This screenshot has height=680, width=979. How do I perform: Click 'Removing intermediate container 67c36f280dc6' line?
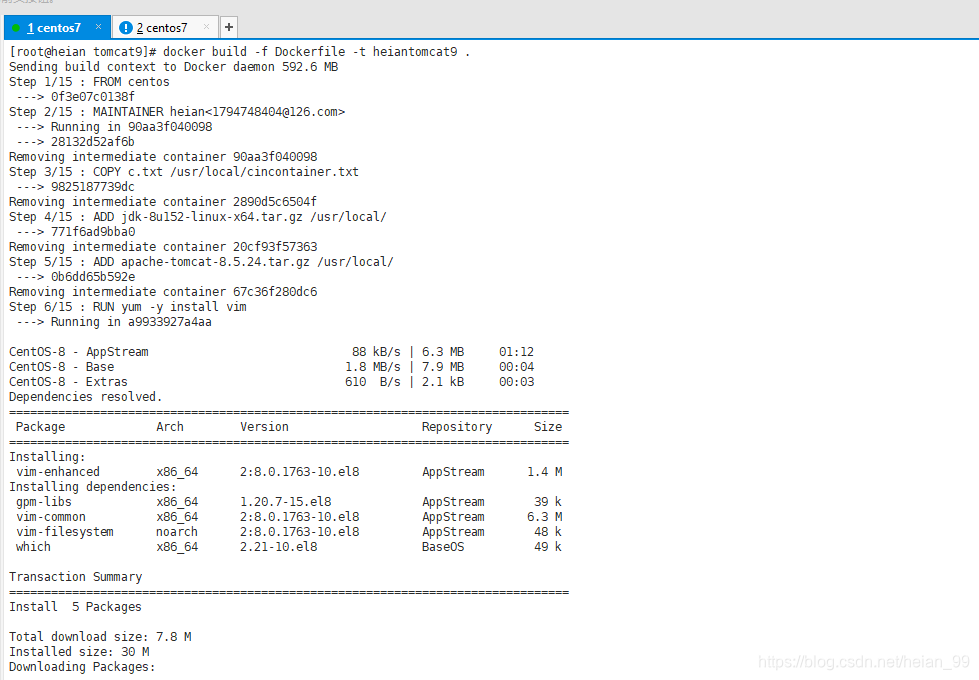[x=163, y=292]
